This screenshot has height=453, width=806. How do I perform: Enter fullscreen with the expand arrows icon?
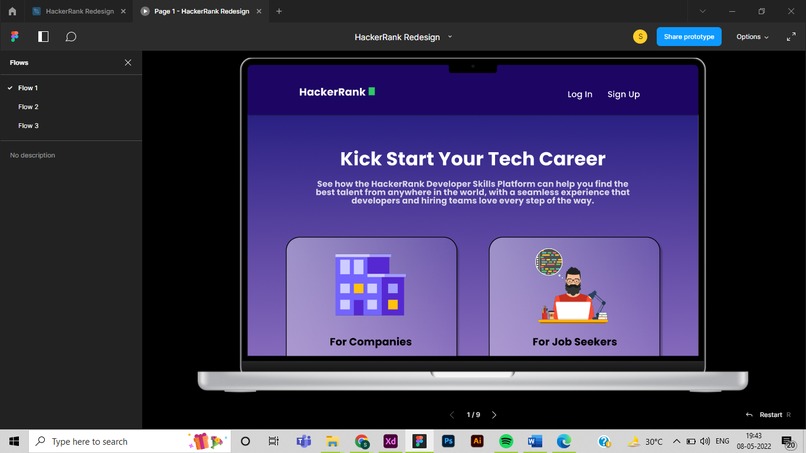791,37
